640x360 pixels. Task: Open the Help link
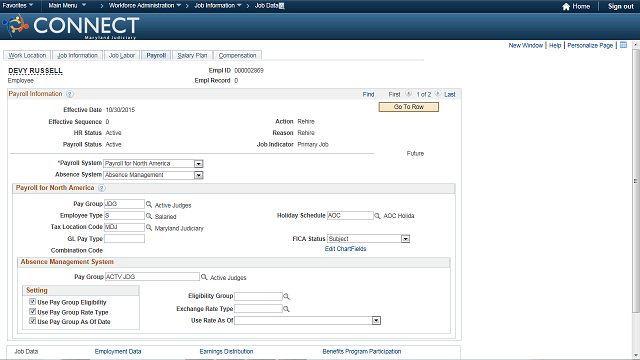(555, 45)
